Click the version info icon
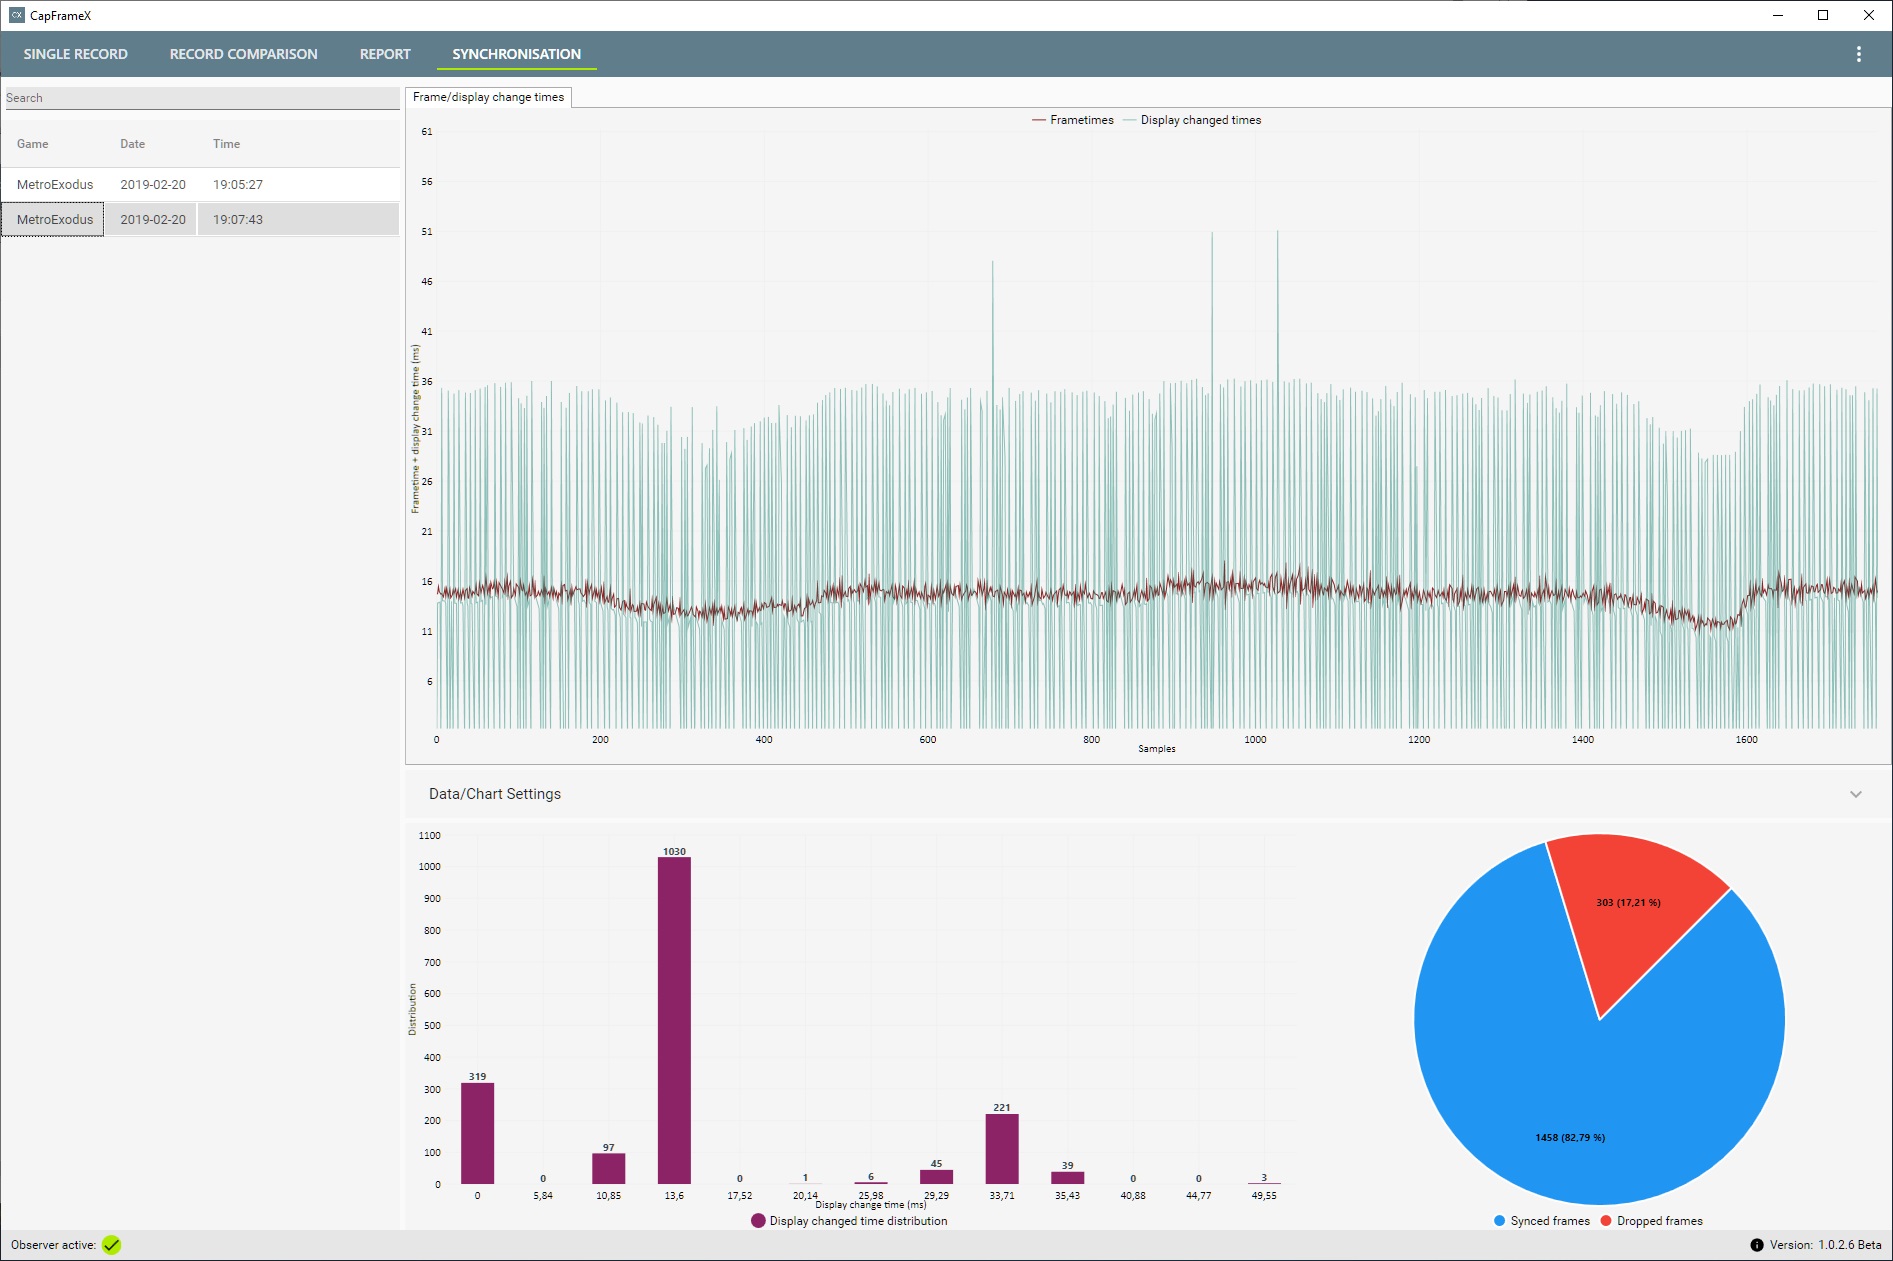Viewport: 1893px width, 1261px height. 1756,1245
